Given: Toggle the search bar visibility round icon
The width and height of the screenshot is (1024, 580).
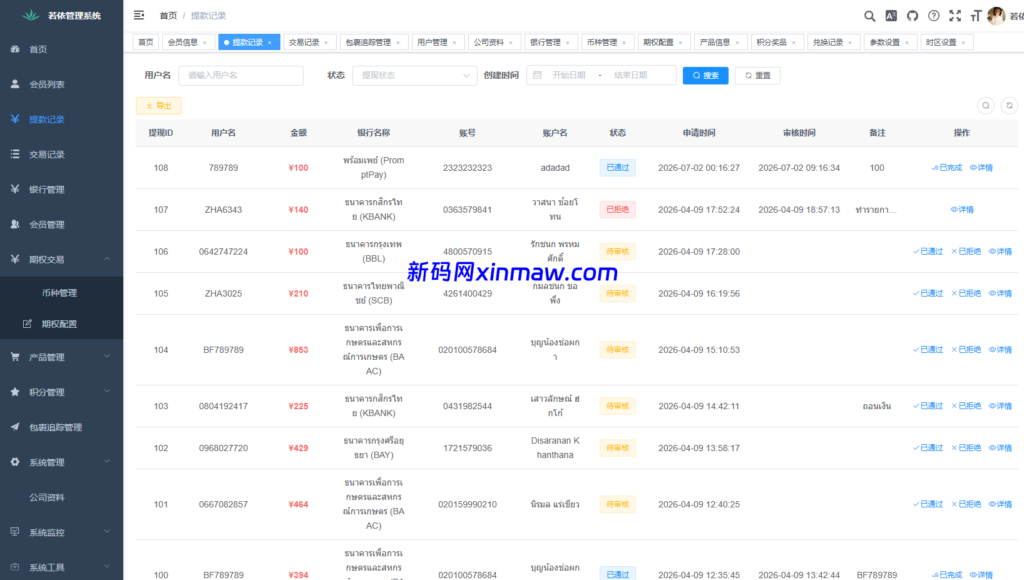Looking at the screenshot, I should 985,105.
